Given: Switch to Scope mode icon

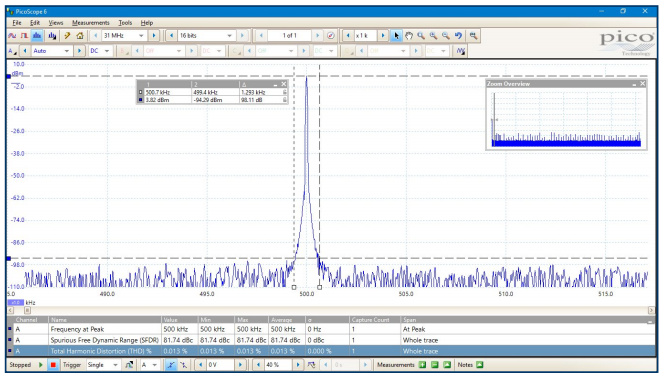Looking at the screenshot, I should coord(12,36).
